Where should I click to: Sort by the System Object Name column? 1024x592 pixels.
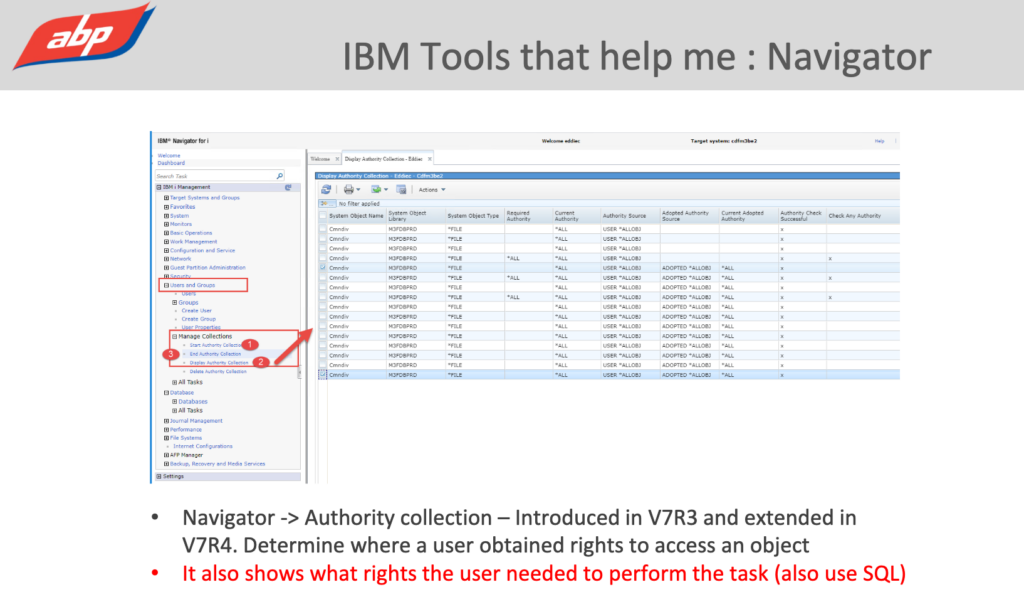[356, 216]
